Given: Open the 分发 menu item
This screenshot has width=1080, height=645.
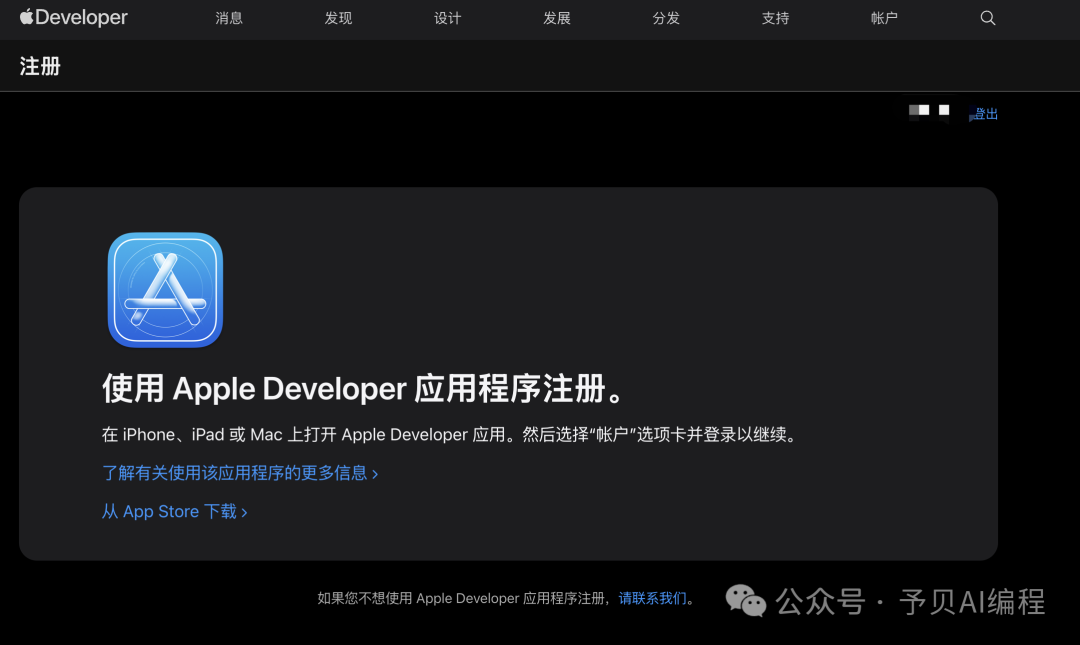Looking at the screenshot, I should click(x=666, y=18).
